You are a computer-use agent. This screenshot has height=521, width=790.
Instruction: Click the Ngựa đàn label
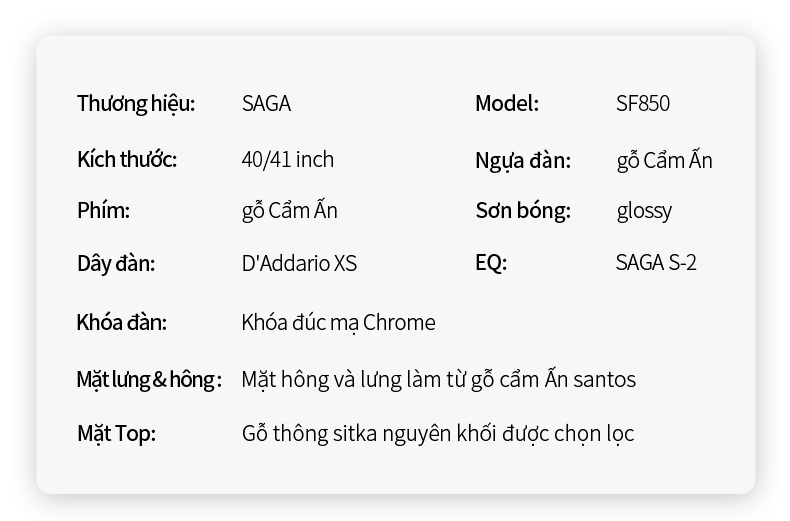523,161
